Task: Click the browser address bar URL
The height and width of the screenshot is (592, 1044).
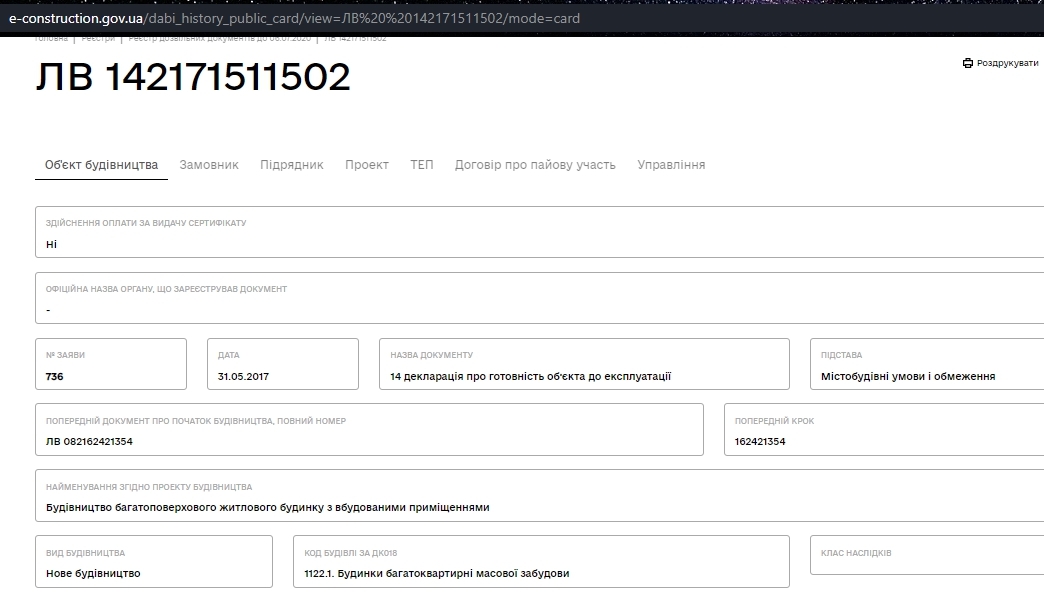Action: 294,19
